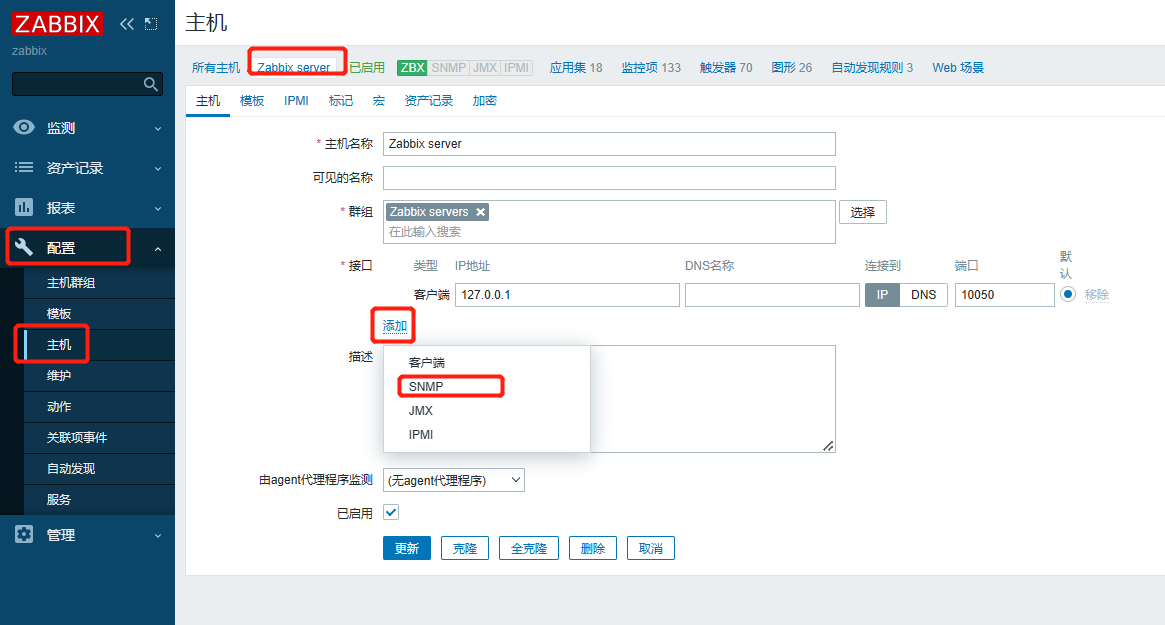This screenshot has height=625, width=1165.
Task: Expand the 管理 menu chevron
Action: coord(158,536)
